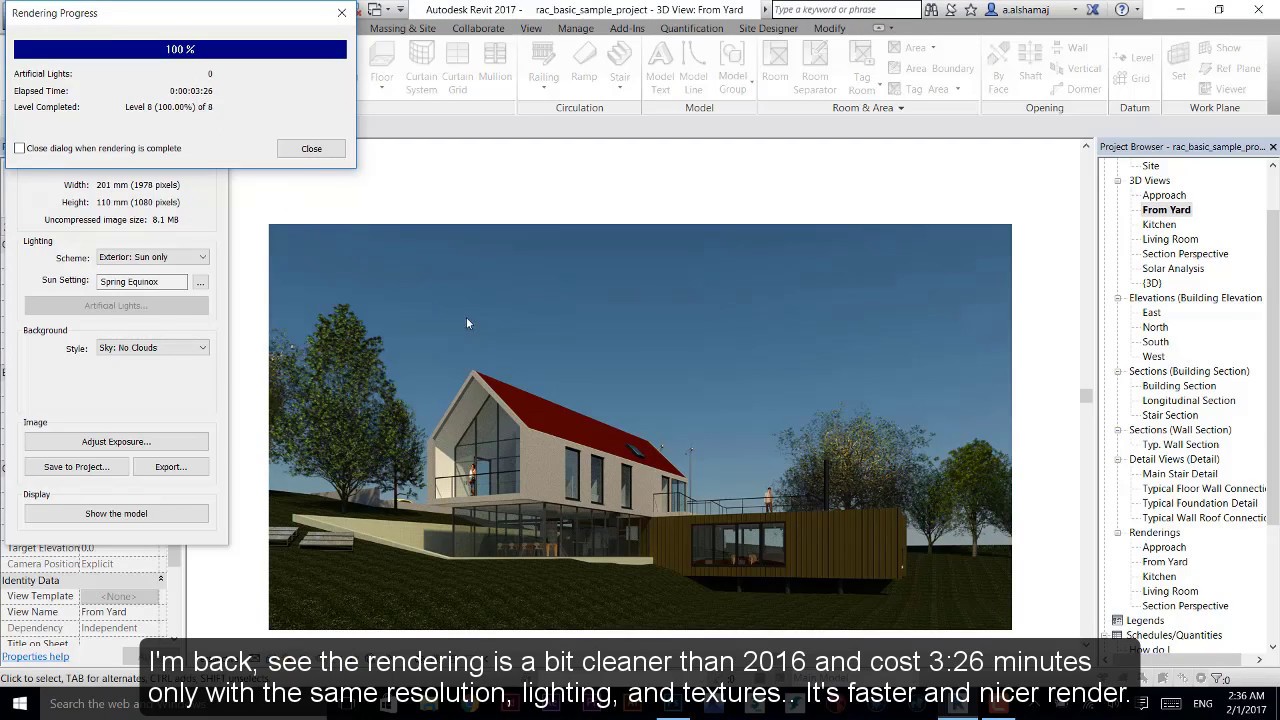Click the keyword search input field
Screen dimensions: 1280x720
point(846,10)
